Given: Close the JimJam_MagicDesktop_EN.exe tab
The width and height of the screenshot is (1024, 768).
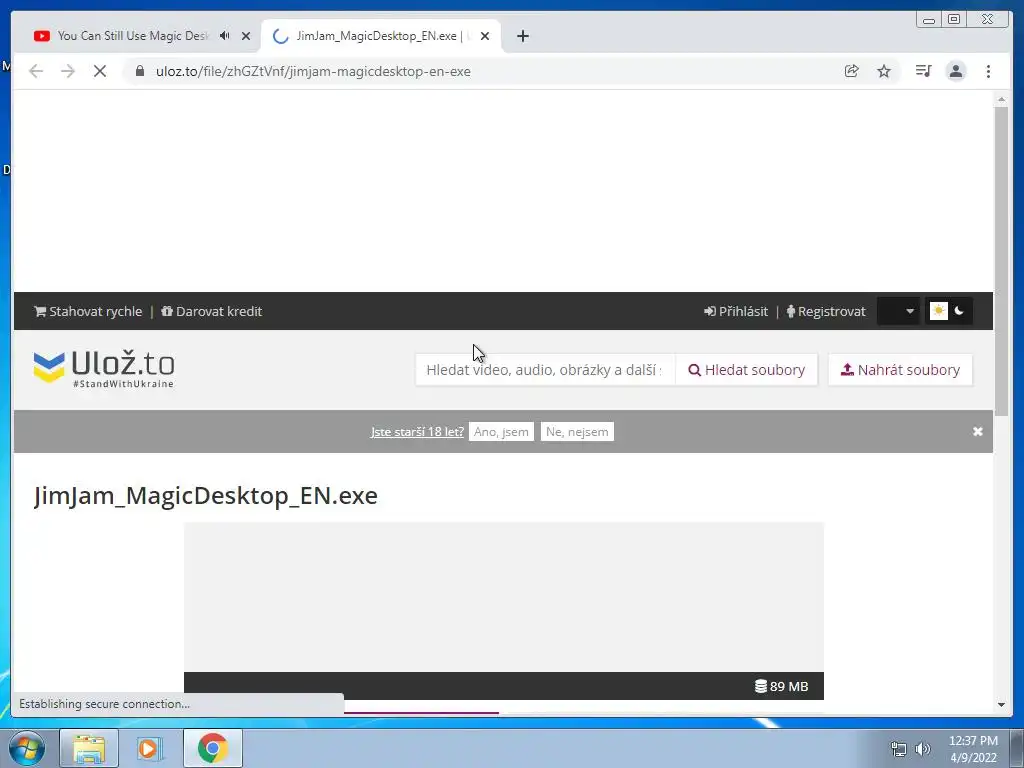Looking at the screenshot, I should (485, 36).
